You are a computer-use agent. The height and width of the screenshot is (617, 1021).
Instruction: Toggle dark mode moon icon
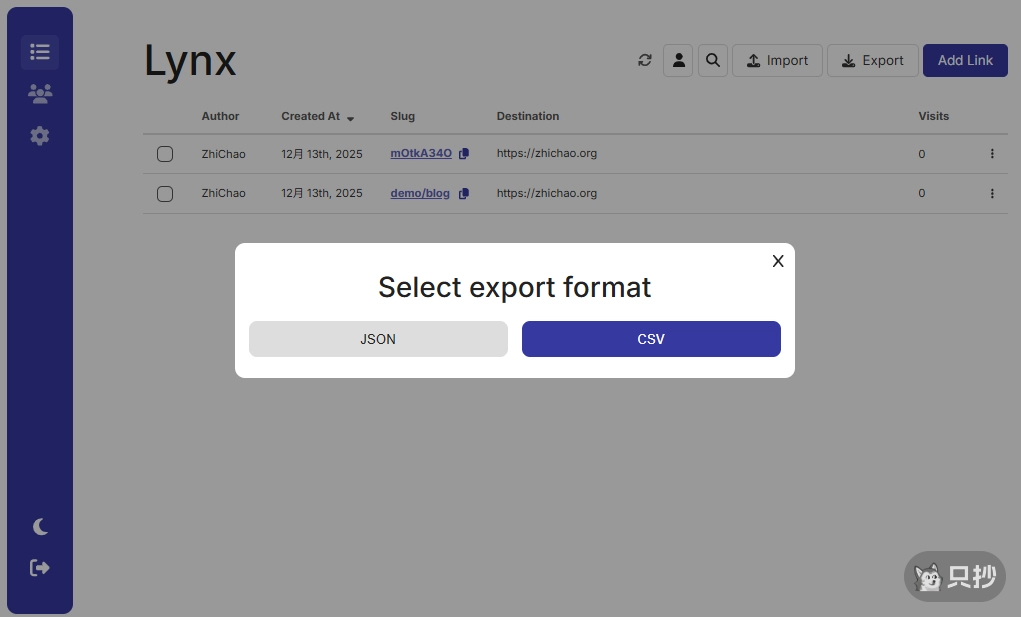[40, 527]
